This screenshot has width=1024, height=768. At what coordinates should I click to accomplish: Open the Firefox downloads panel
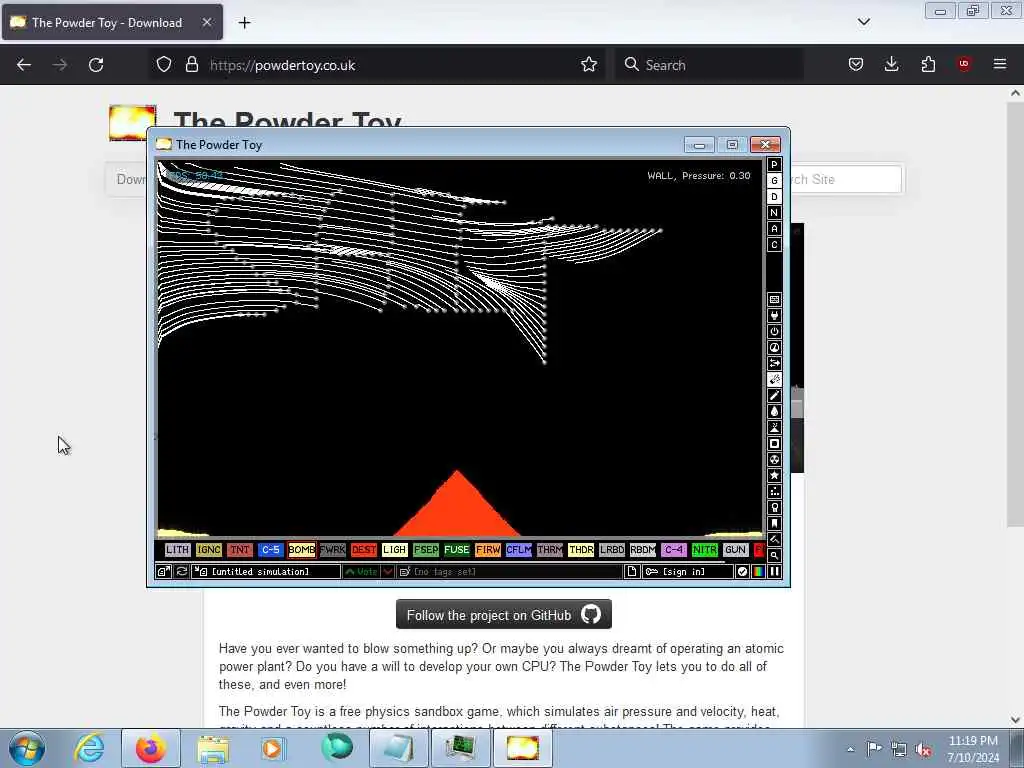pyautogui.click(x=891, y=64)
